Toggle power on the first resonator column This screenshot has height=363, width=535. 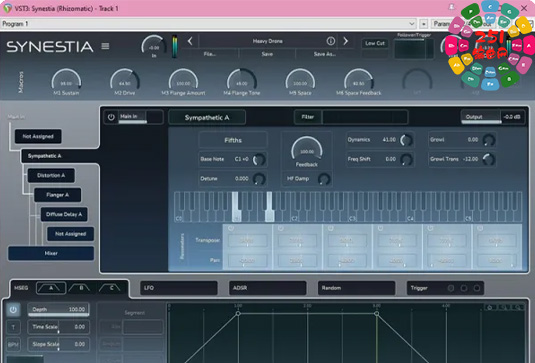click(x=231, y=228)
